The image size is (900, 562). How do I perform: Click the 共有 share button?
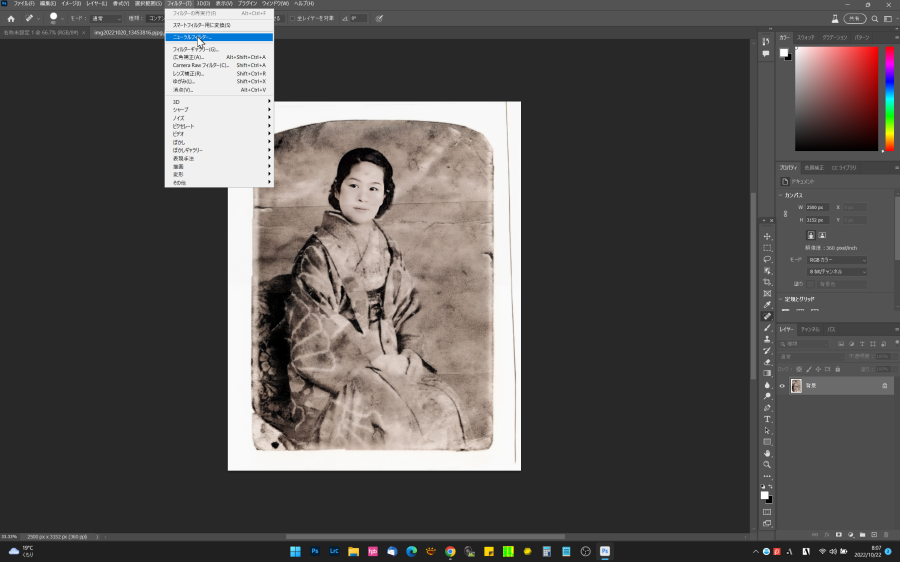(855, 18)
